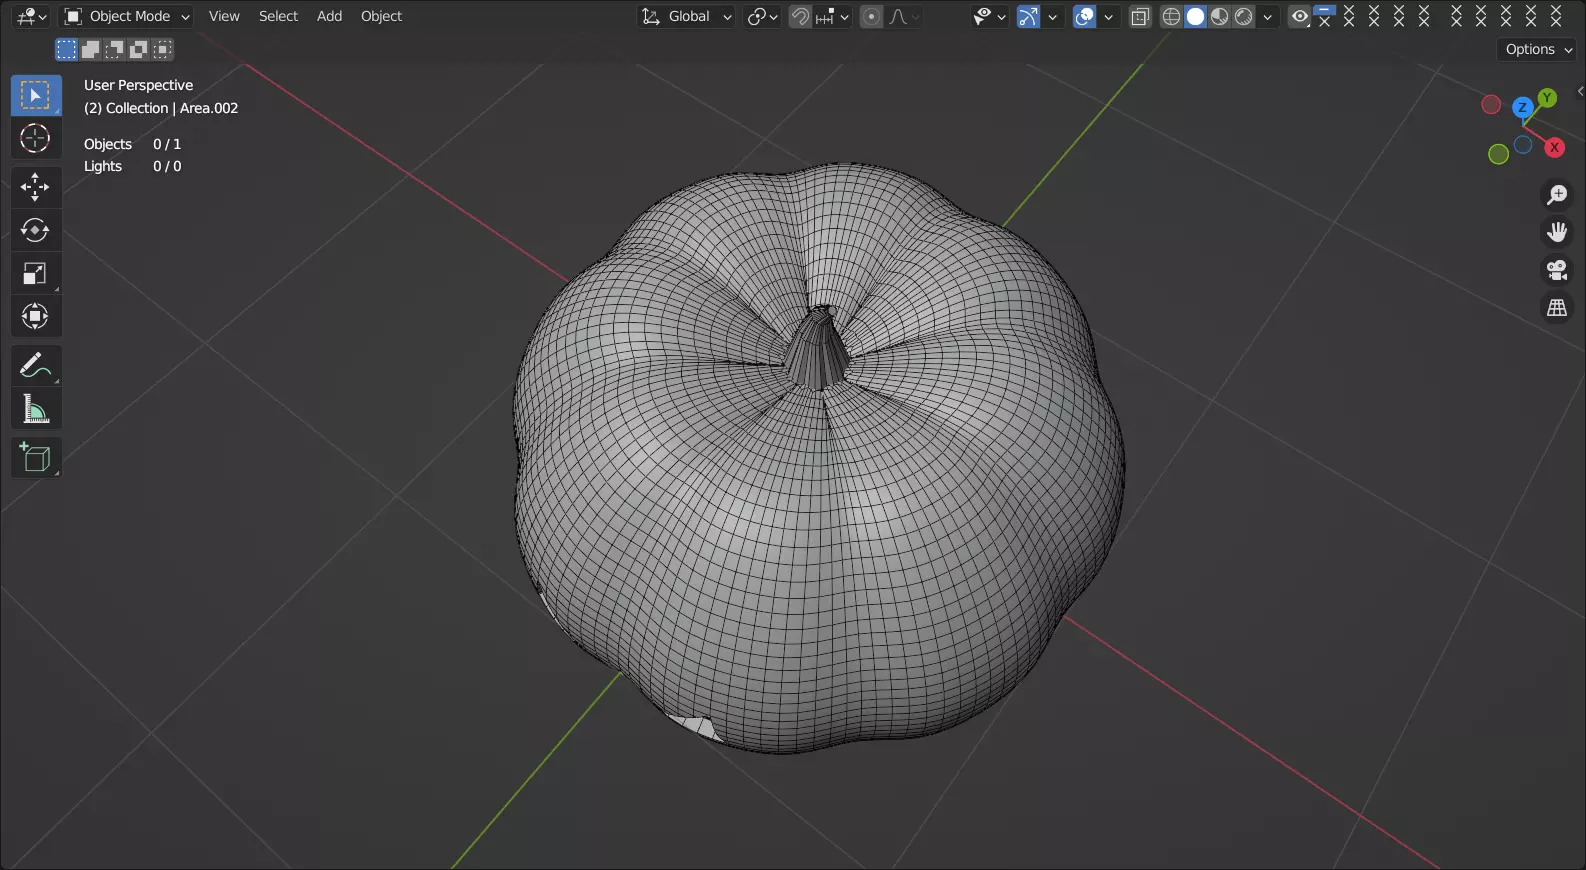Click the pumpkin stem on mesh
The width and height of the screenshot is (1586, 870).
tap(817, 350)
